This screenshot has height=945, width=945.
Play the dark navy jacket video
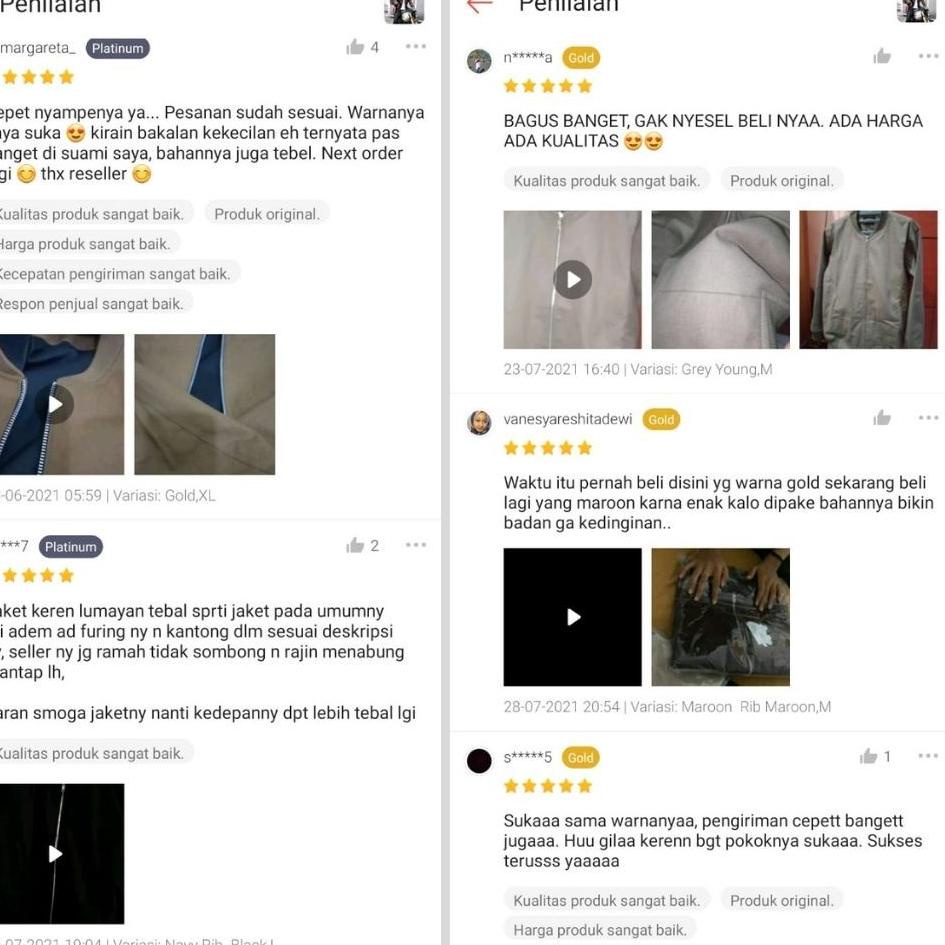[x=58, y=854]
